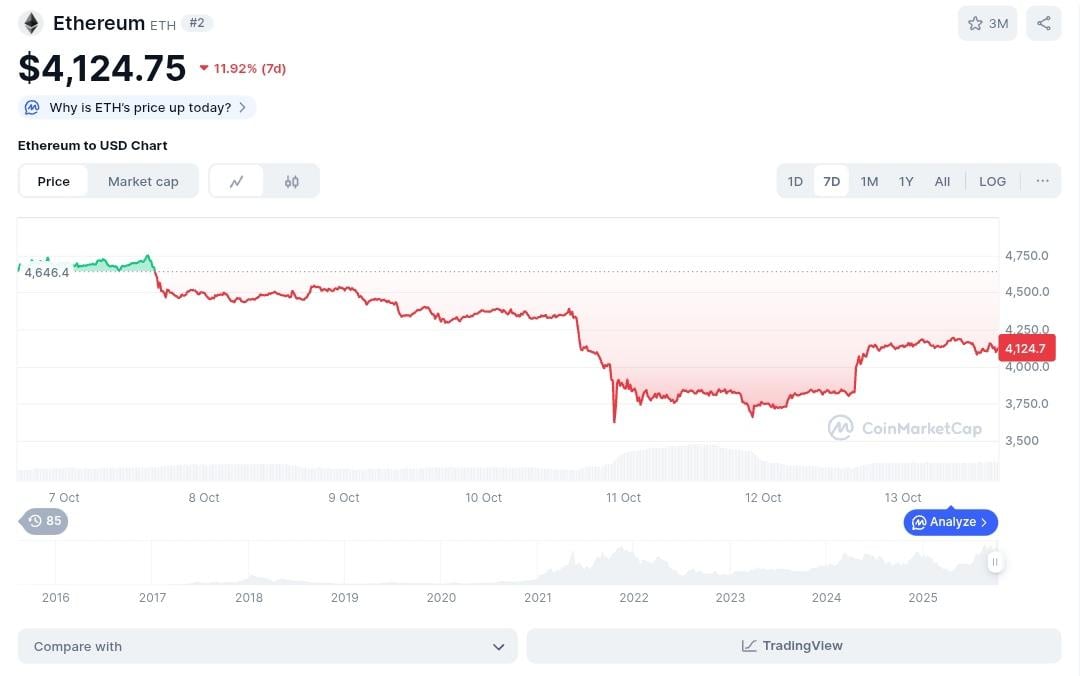Open the Analyze button chevron
Image resolution: width=1080 pixels, height=676 pixels.
984,522
